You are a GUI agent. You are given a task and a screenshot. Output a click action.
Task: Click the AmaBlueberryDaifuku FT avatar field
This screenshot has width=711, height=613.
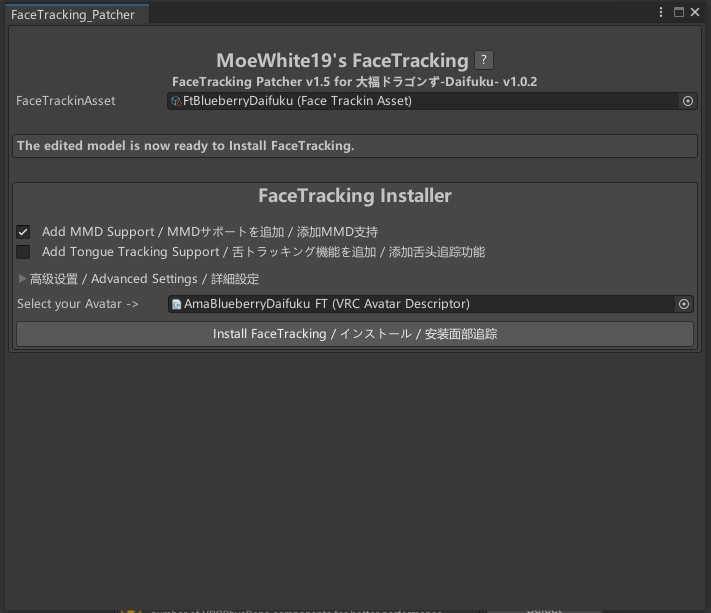430,304
